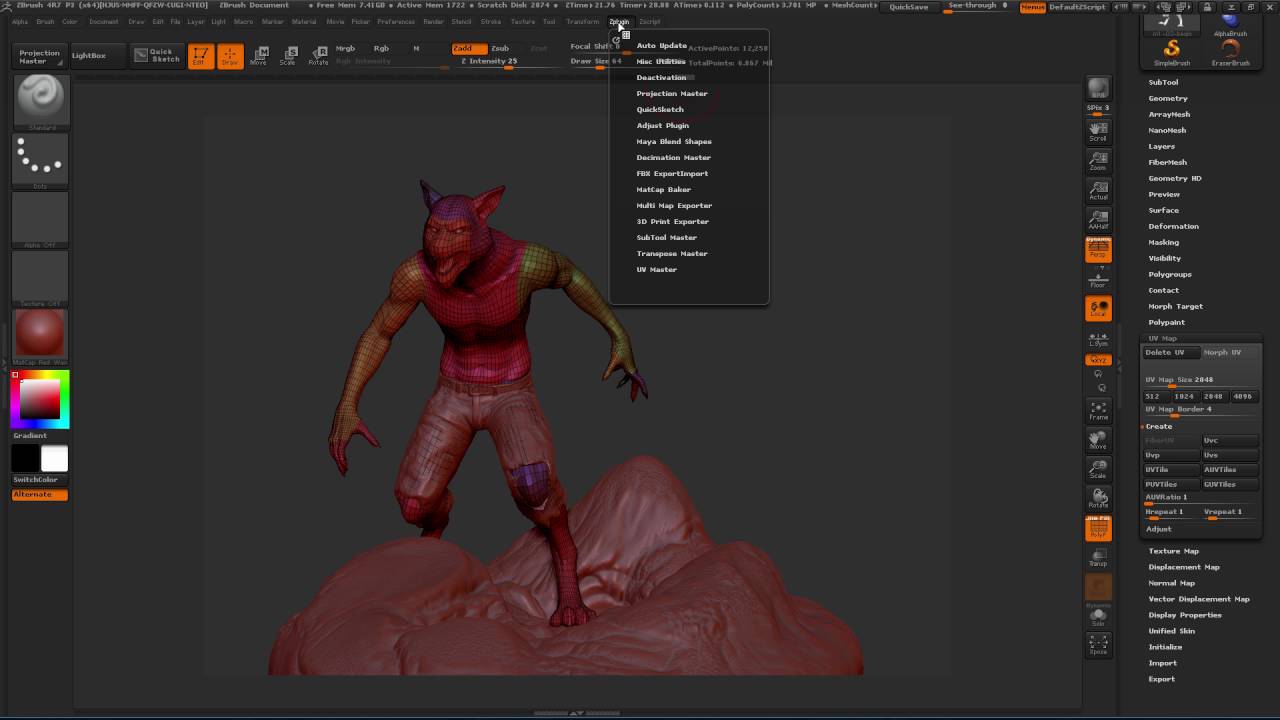Expand the Texture Map section

click(1174, 551)
